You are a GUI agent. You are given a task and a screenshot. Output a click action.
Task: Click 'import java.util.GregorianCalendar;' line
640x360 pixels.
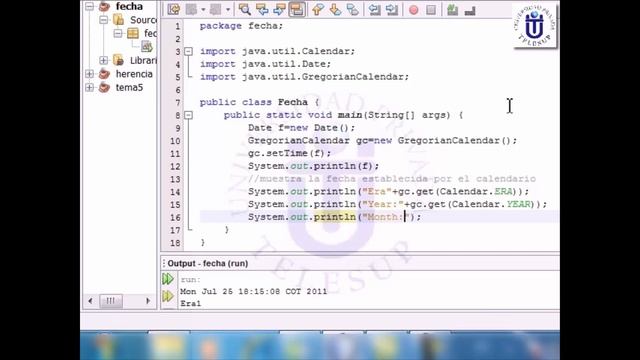tap(304, 77)
